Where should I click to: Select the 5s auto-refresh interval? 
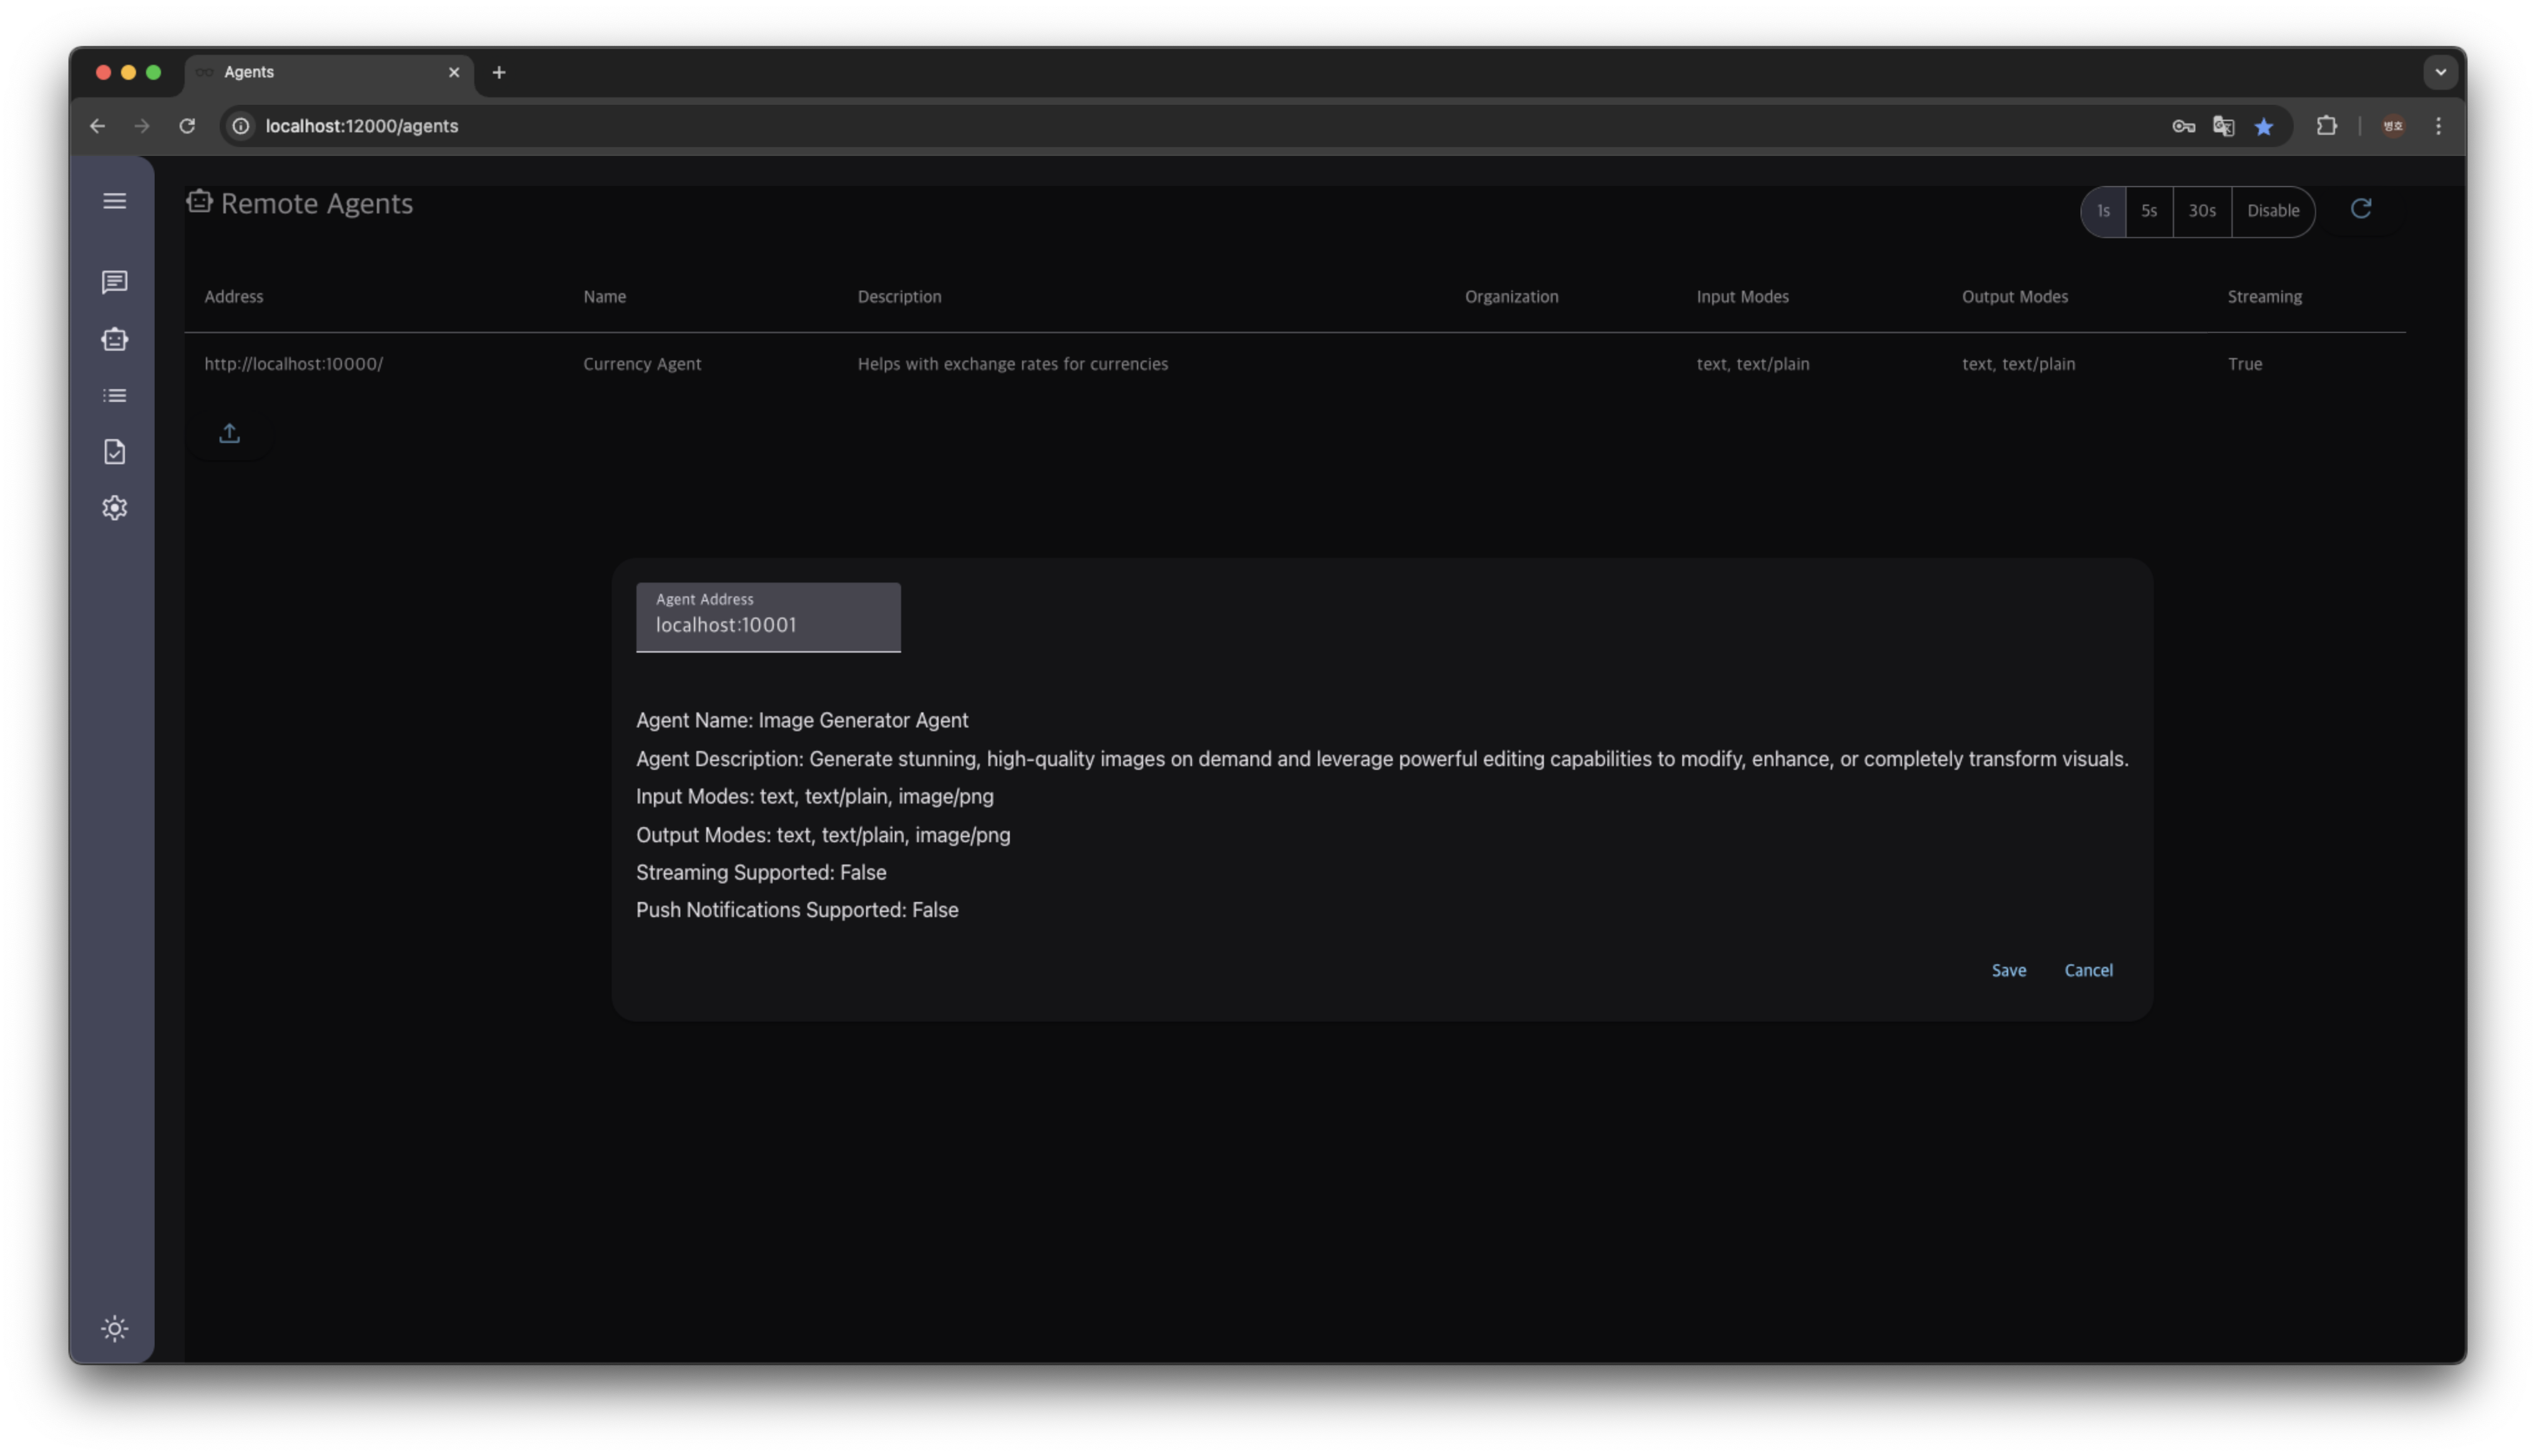[2148, 211]
